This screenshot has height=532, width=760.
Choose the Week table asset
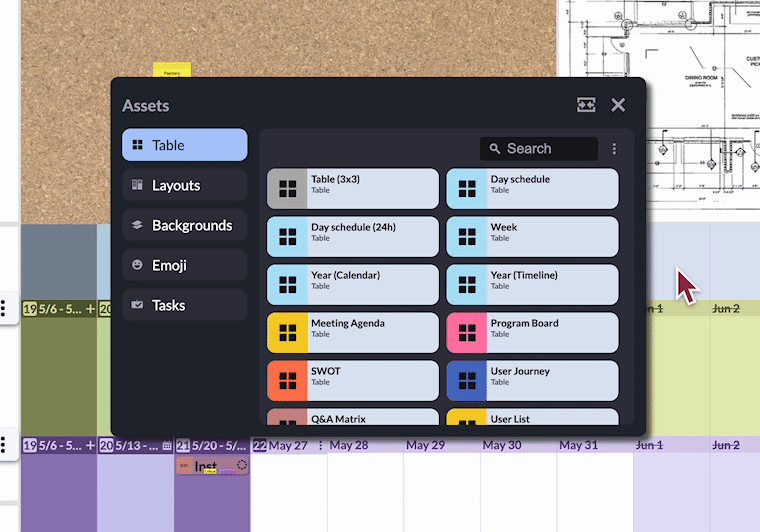(x=532, y=236)
